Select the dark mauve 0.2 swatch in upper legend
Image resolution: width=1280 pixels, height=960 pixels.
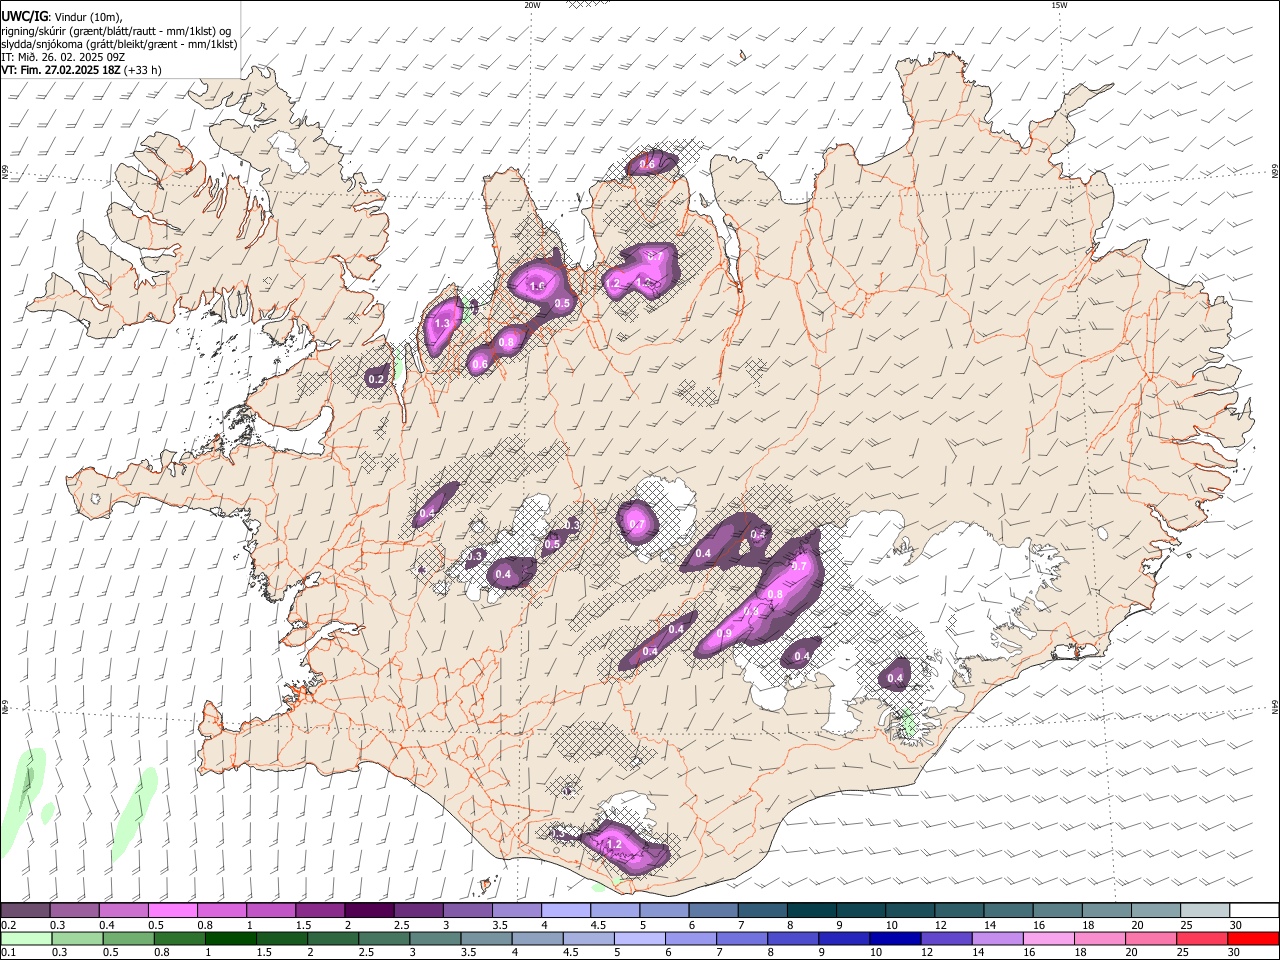pos(25,911)
